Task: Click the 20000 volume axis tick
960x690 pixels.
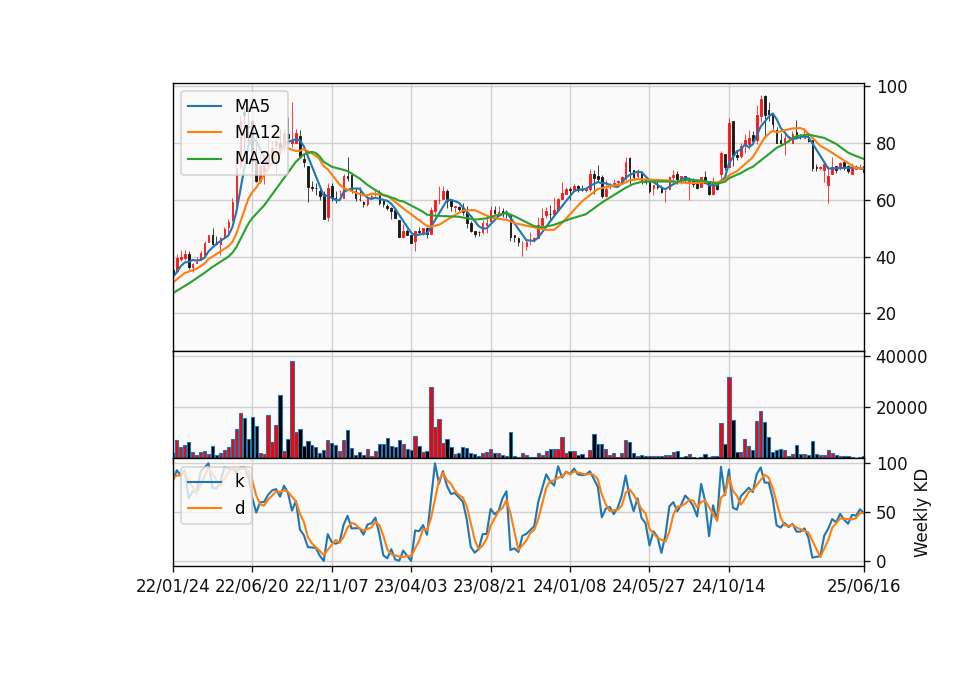Action: (x=902, y=408)
